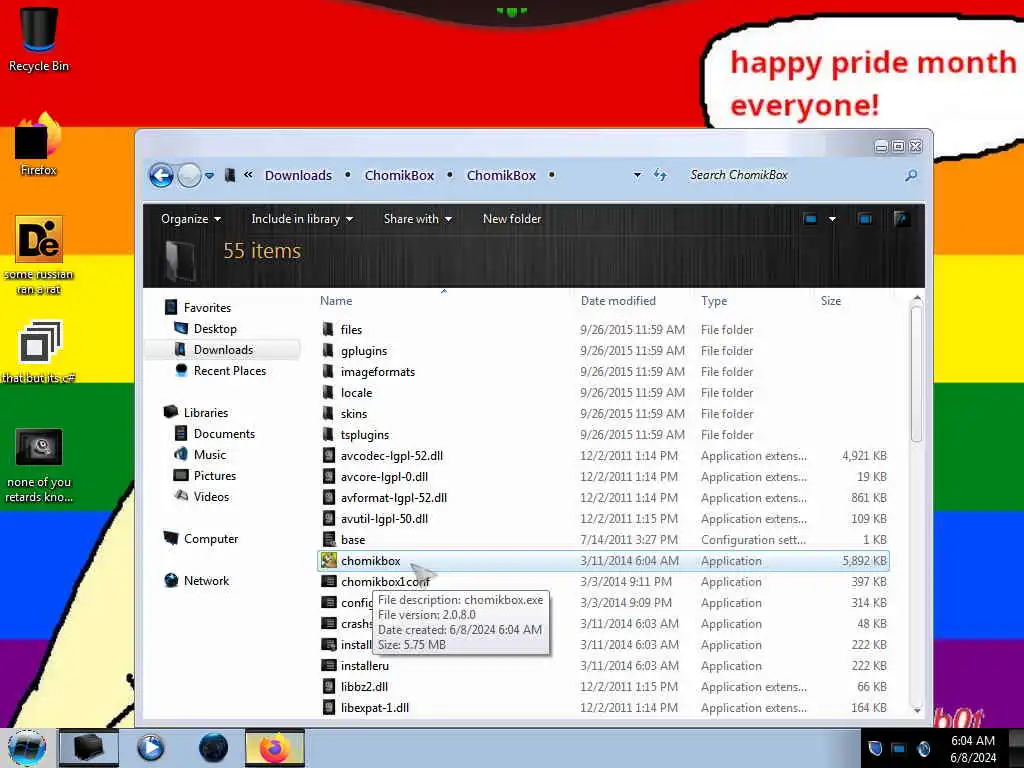The image size is (1024, 768).
Task: Open the Organize menu
Action: click(x=191, y=219)
